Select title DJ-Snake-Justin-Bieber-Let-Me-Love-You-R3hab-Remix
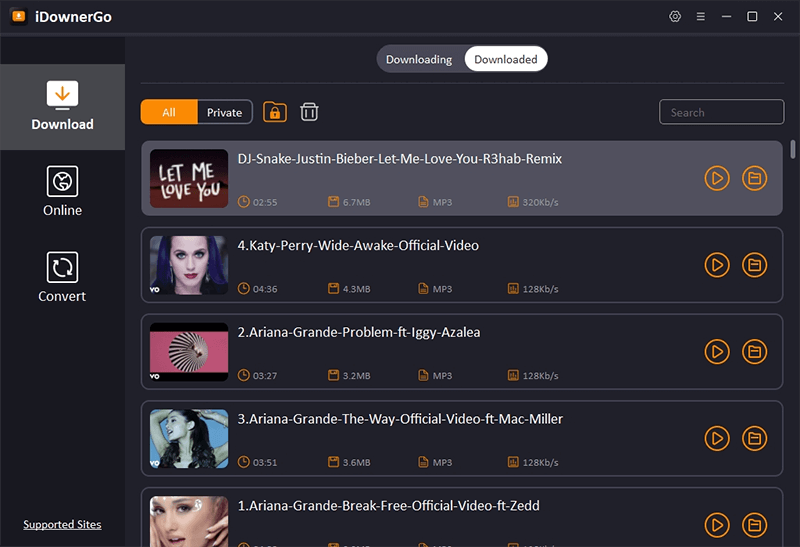This screenshot has height=547, width=800. pos(399,159)
